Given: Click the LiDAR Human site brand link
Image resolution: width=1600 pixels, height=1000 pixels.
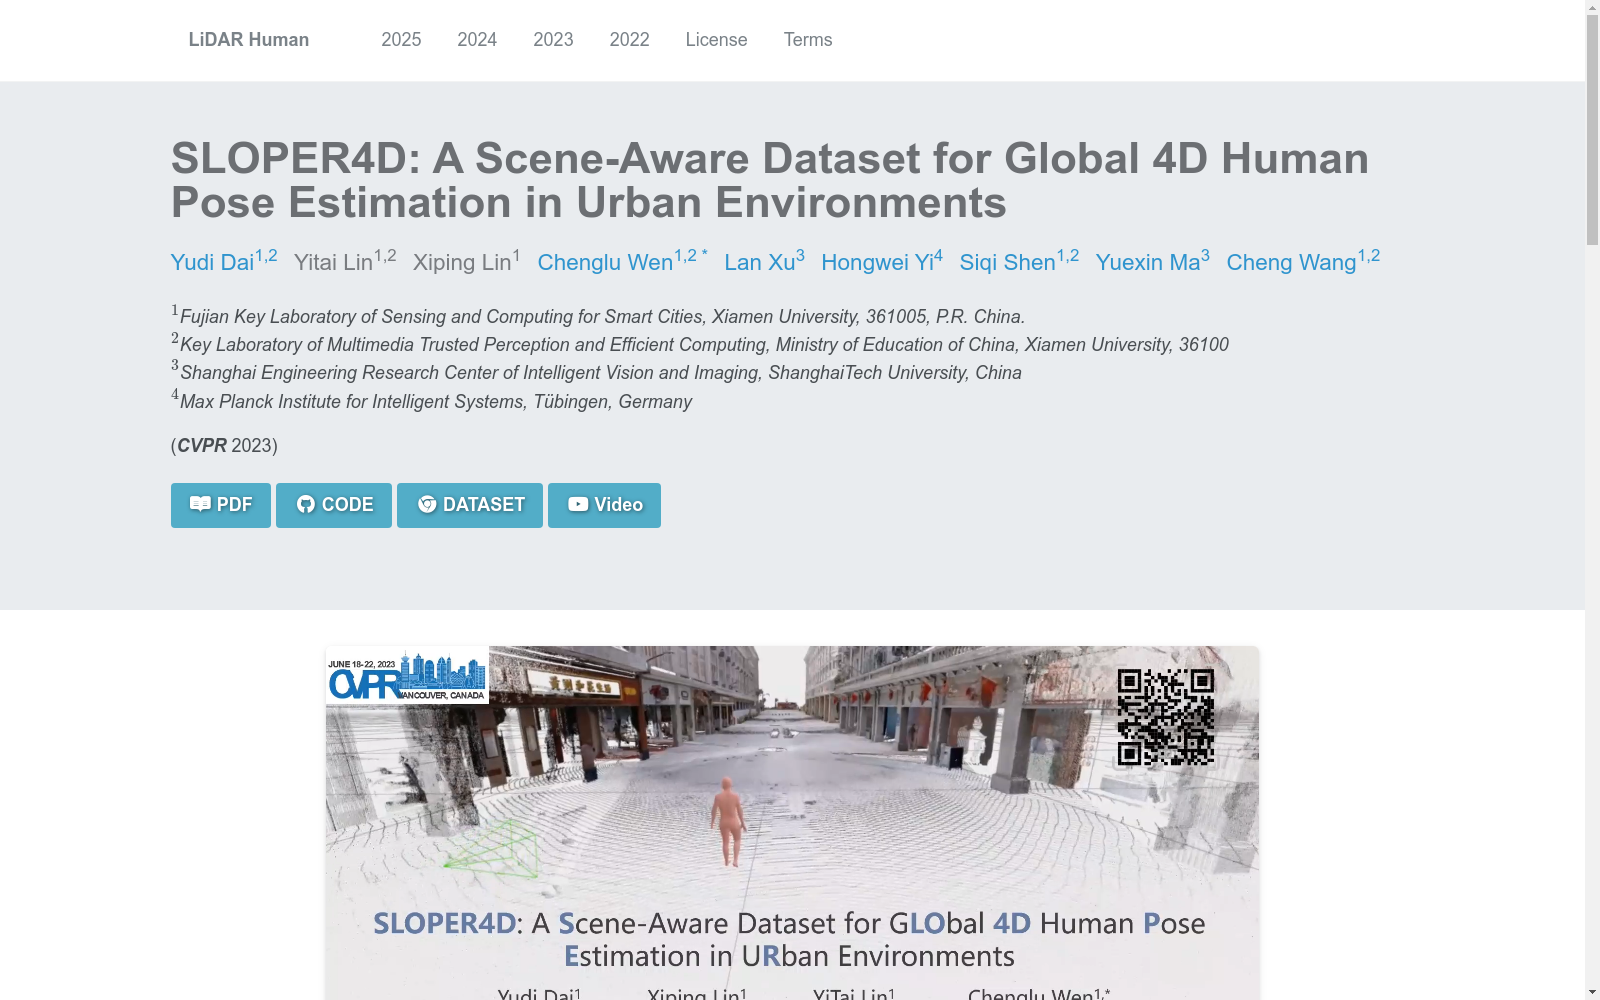Looking at the screenshot, I should [249, 40].
